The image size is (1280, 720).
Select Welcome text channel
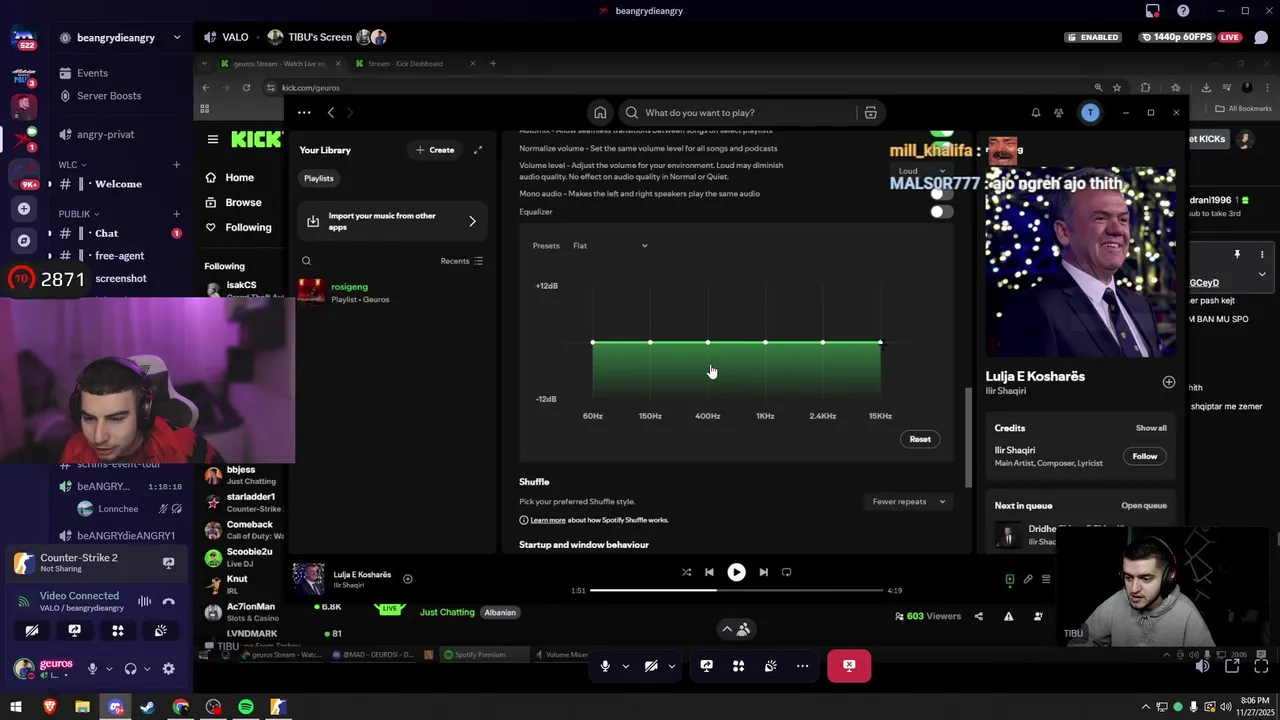(118, 184)
